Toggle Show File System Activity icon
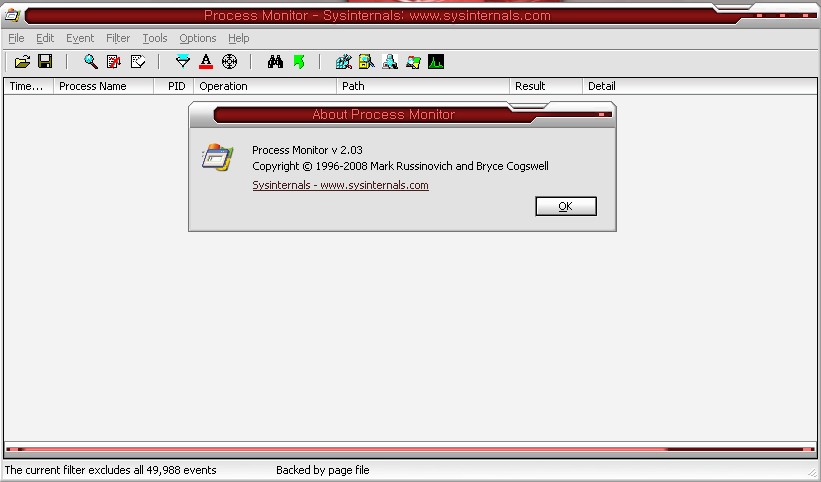This screenshot has height=482, width=821. click(x=367, y=62)
